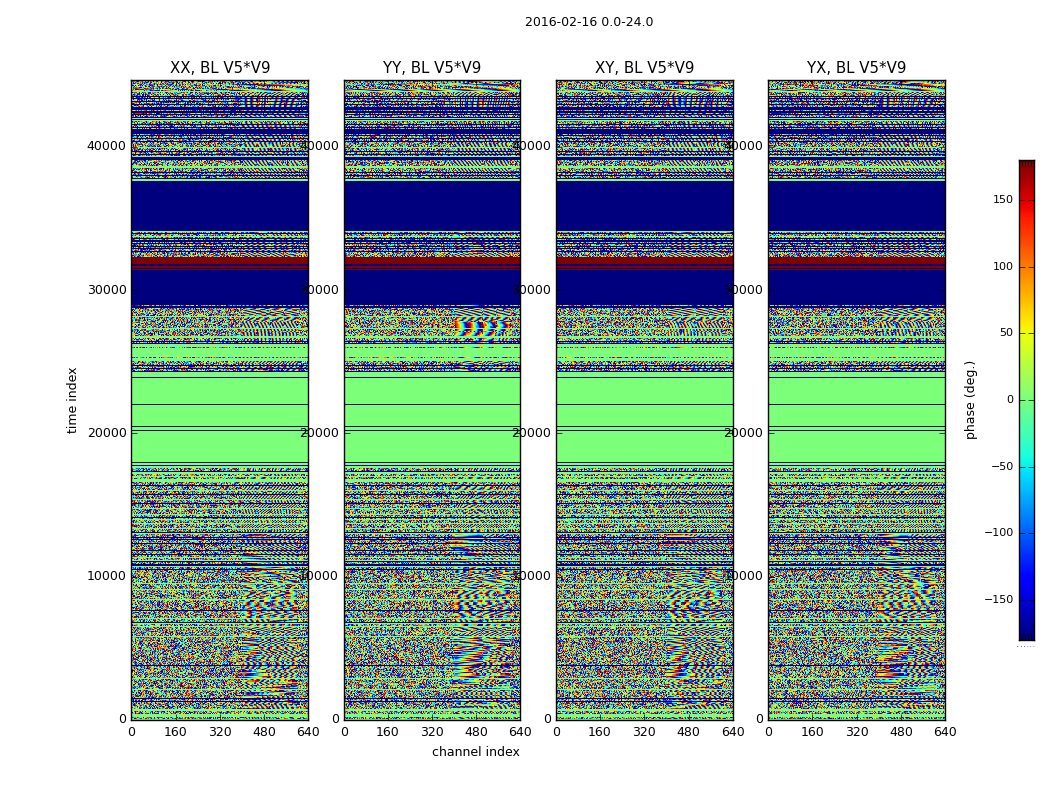Screen dimensions: 1050x800
Task: Click the XX, BL V5*V9 subplot title
Action: (220, 68)
